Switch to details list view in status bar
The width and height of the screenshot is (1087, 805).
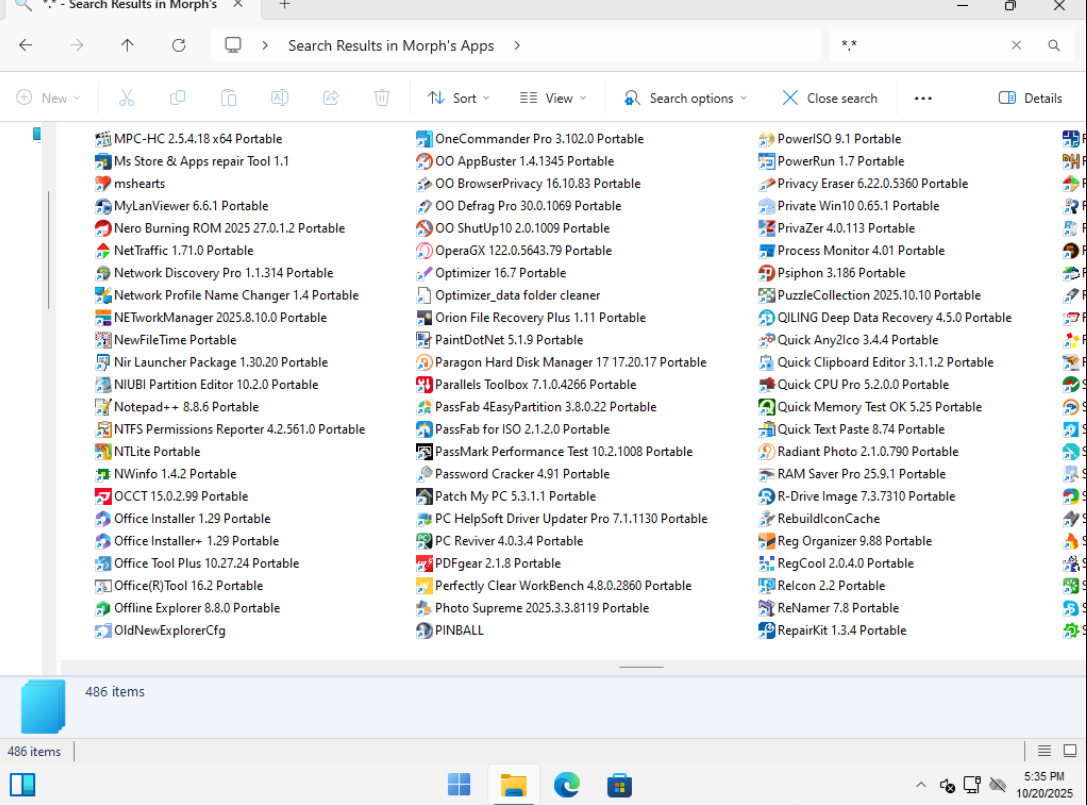[1044, 751]
